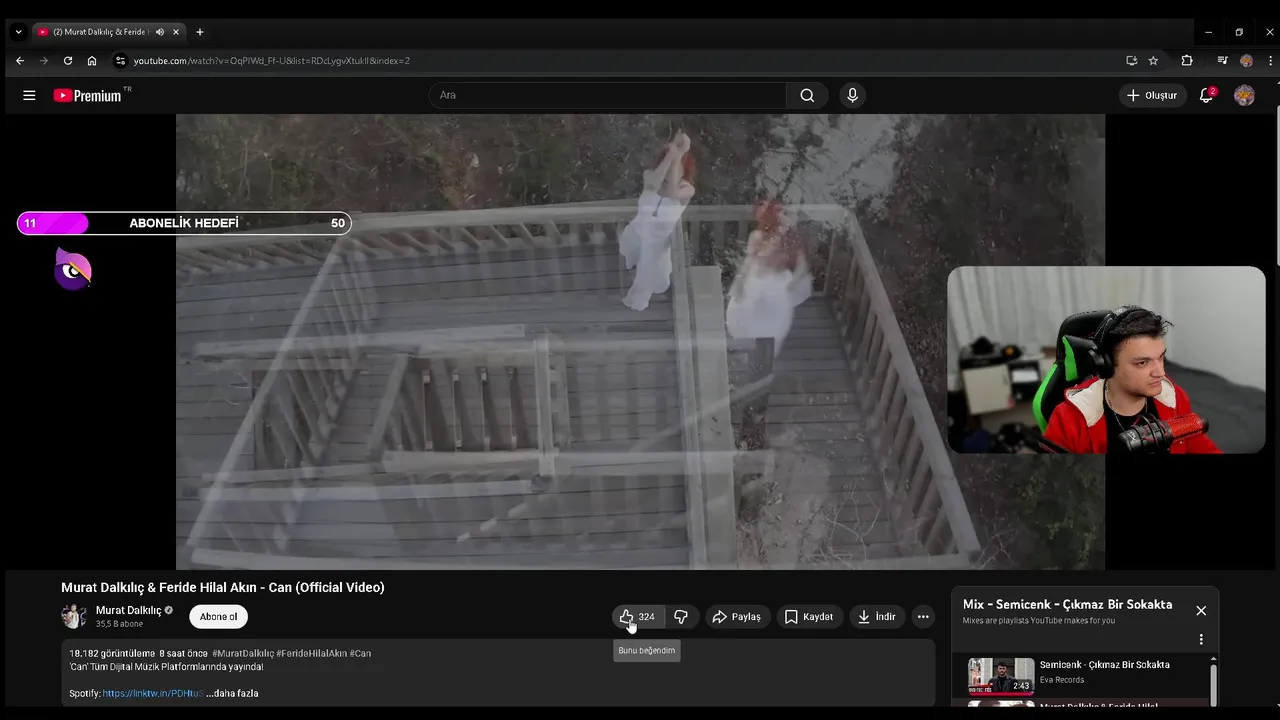Image resolution: width=1280 pixels, height=720 pixels.
Task: Start voice search with microphone icon
Action: pos(852,95)
